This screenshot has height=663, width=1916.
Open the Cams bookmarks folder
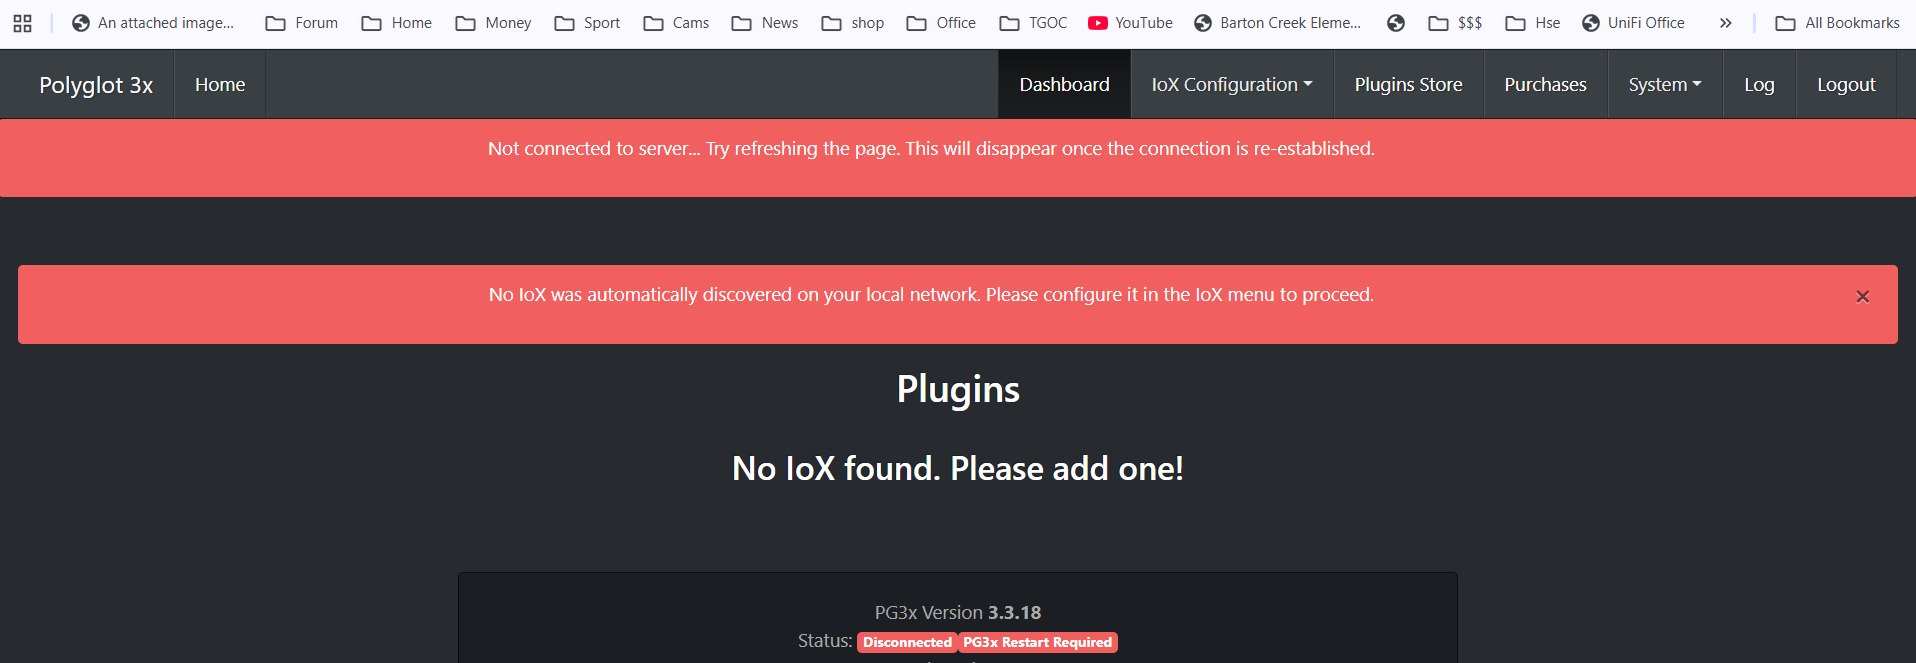tap(676, 23)
